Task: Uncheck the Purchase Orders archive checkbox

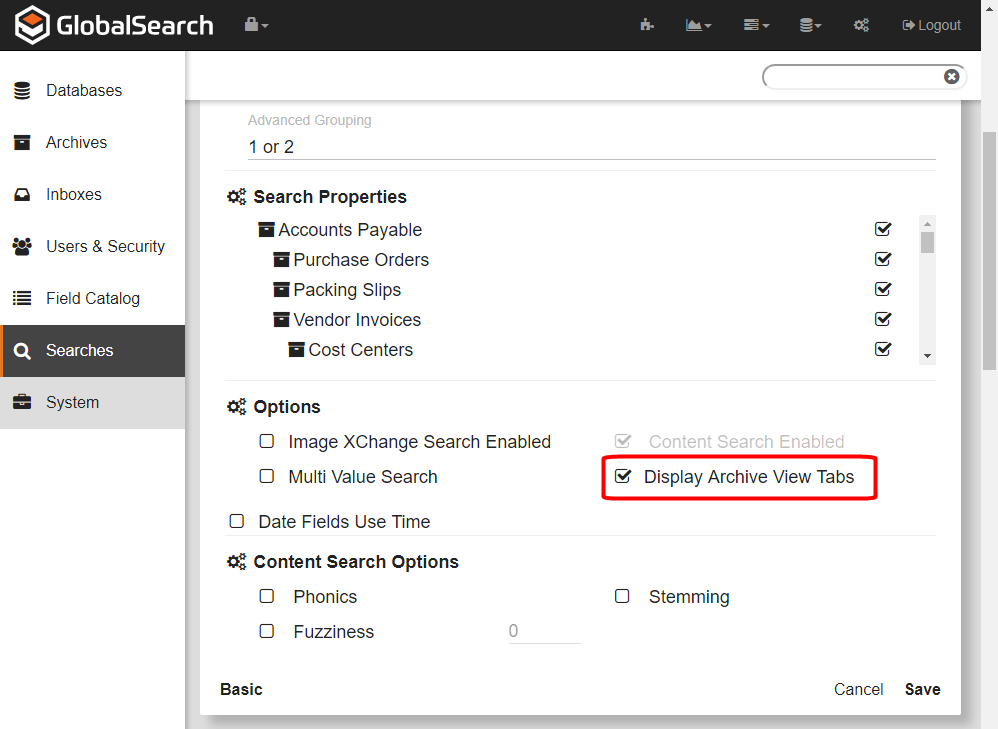Action: [x=883, y=259]
